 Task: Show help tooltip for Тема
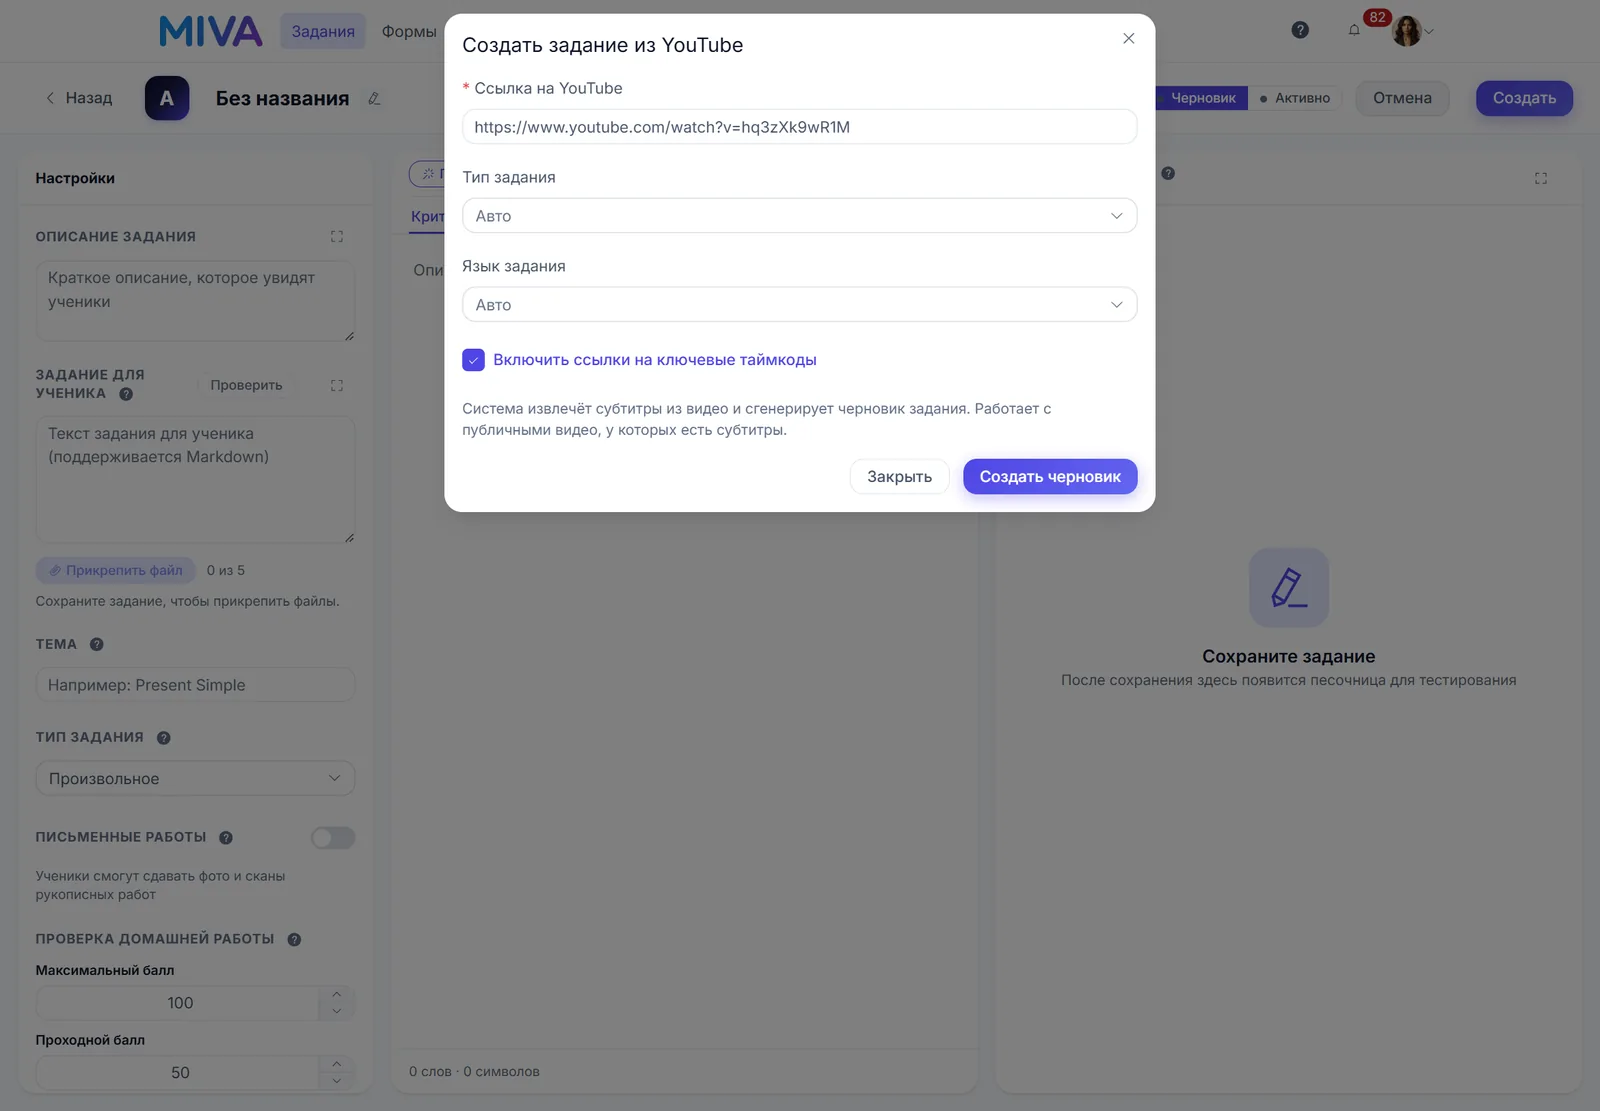tap(97, 645)
